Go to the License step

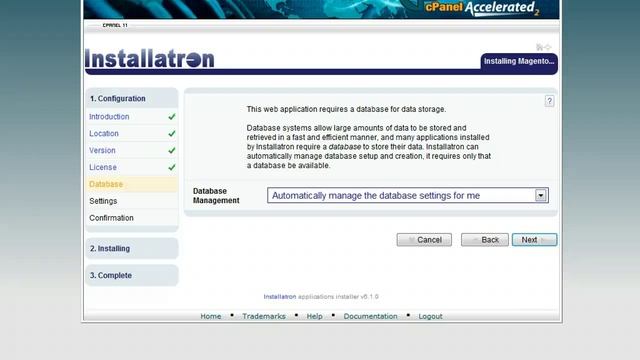pos(103,167)
